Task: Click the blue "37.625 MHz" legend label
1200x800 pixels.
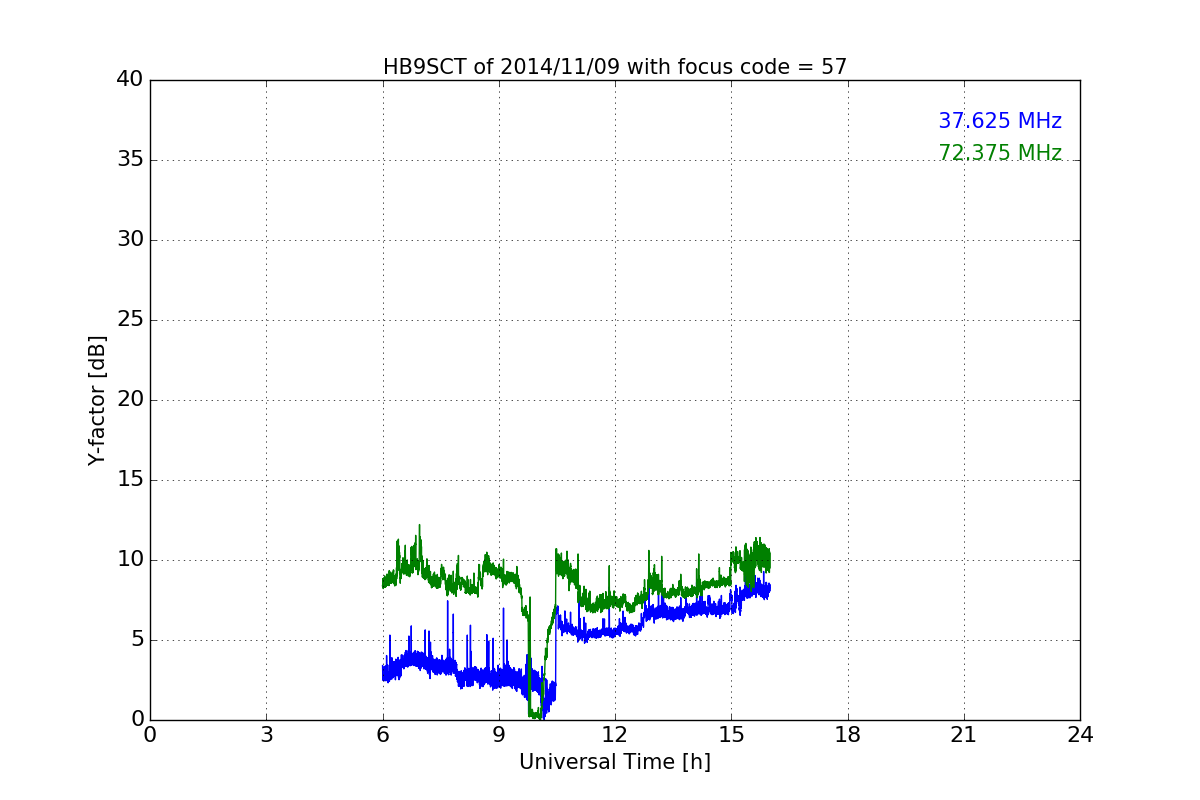Action: point(1000,121)
